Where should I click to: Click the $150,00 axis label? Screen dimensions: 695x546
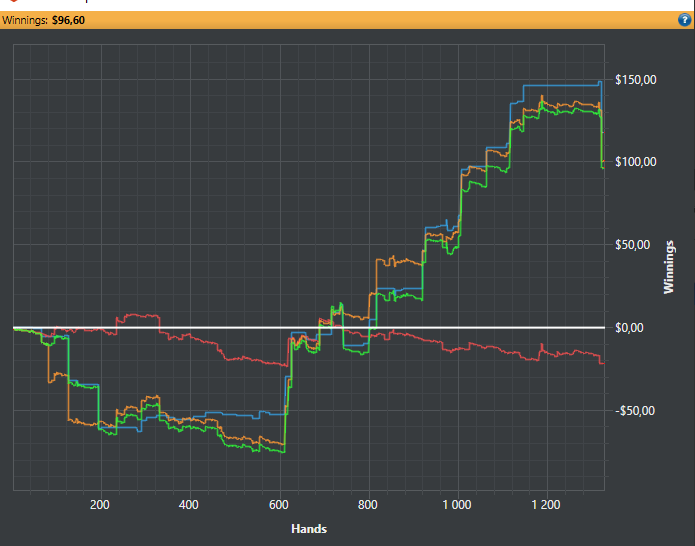(636, 80)
